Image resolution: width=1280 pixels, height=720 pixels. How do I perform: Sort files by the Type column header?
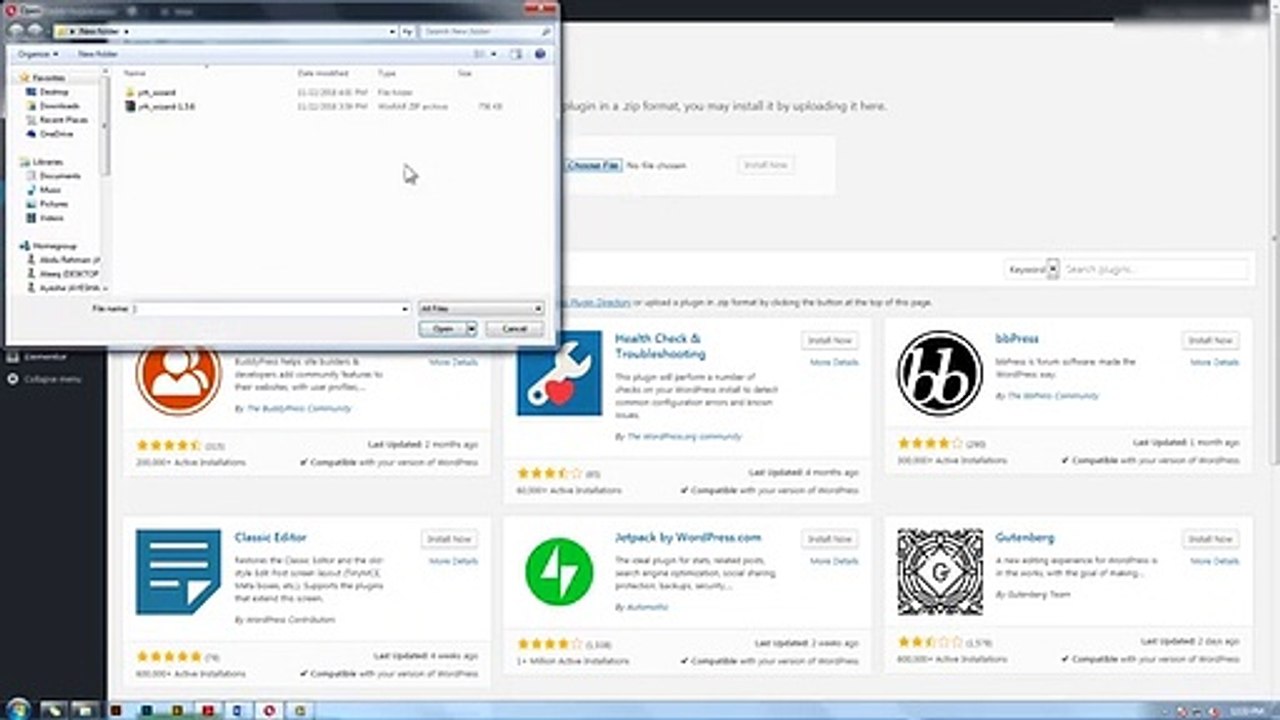point(387,74)
